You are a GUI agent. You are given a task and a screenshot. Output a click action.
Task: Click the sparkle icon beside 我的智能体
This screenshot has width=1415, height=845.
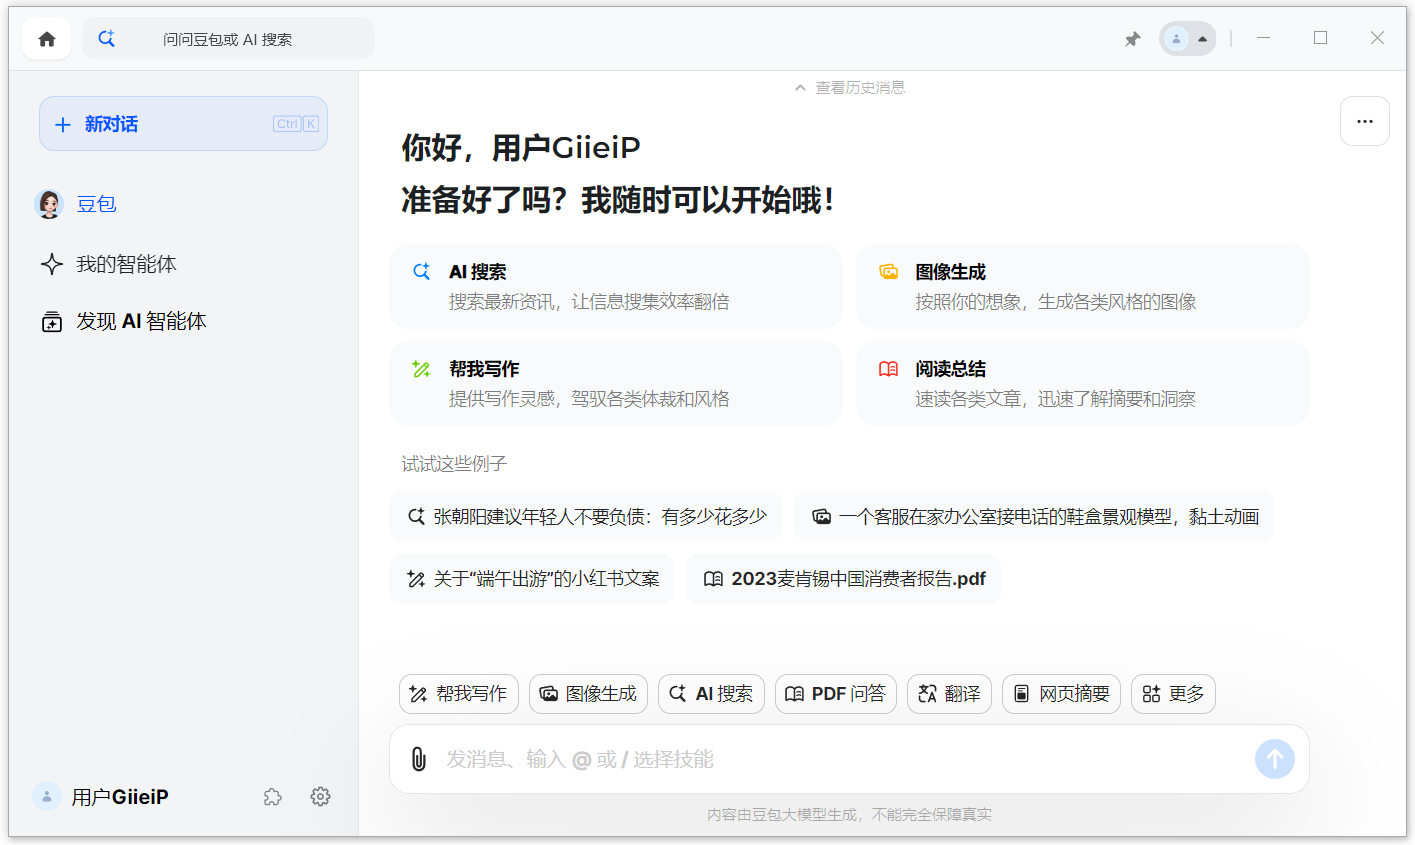pyautogui.click(x=52, y=264)
